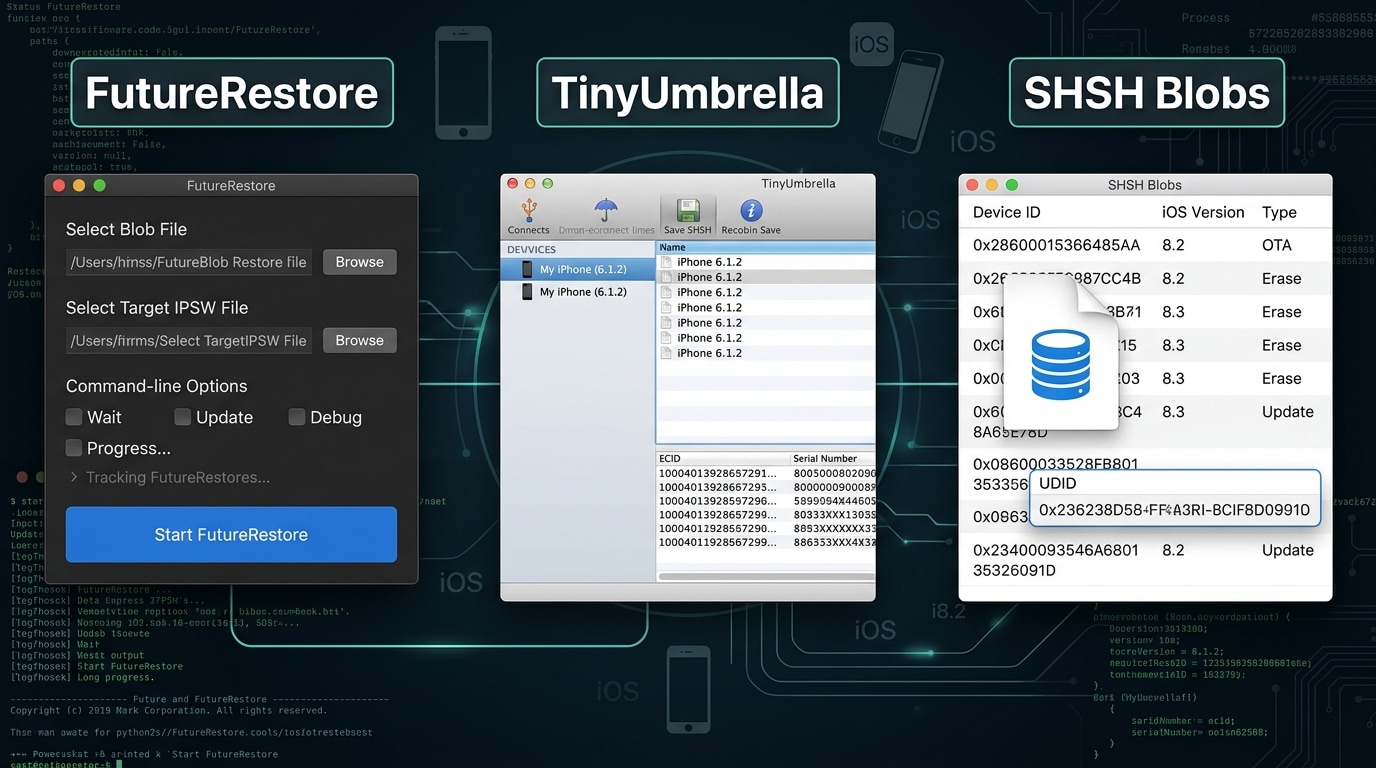Screen dimensions: 1376x768
Task: Select the ECID row 10004013928667295...
Action: 765,487
